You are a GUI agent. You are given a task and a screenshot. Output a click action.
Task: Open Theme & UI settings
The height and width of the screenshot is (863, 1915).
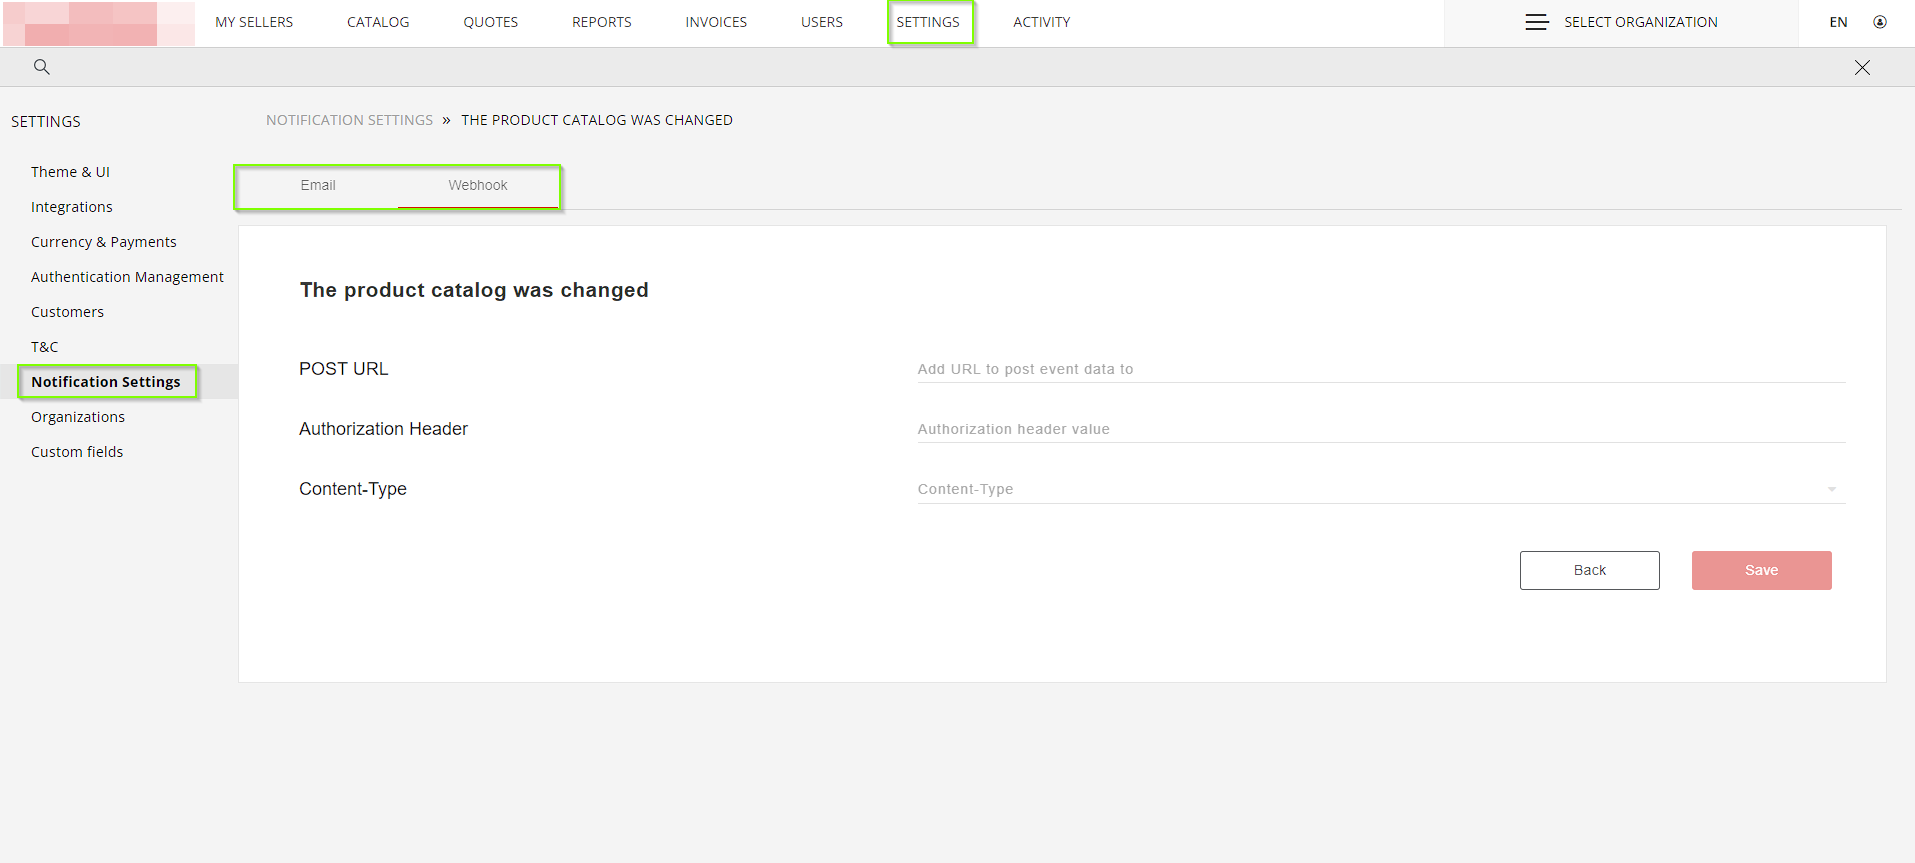coord(70,172)
